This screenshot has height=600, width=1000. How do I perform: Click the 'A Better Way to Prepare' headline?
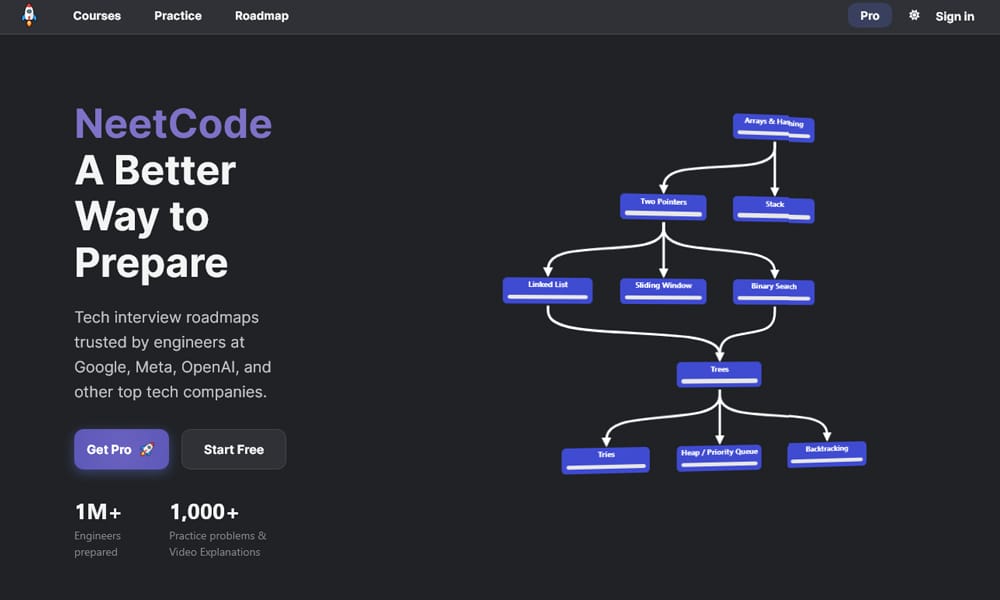click(x=155, y=217)
